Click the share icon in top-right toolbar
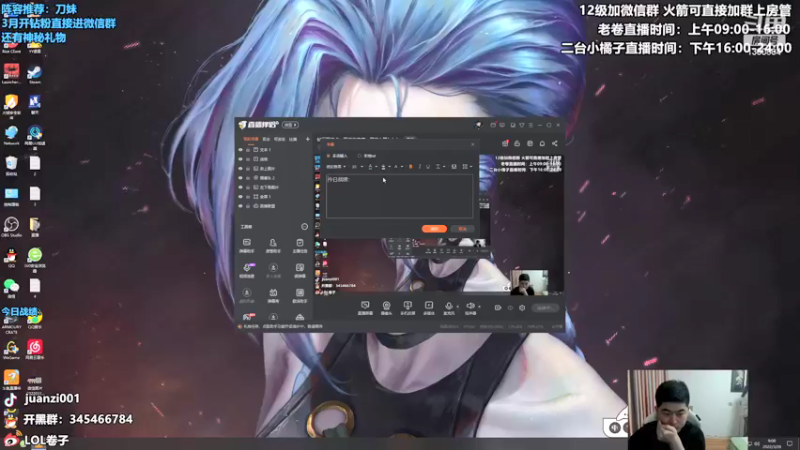Image resolution: width=800 pixels, height=450 pixels. point(555,143)
